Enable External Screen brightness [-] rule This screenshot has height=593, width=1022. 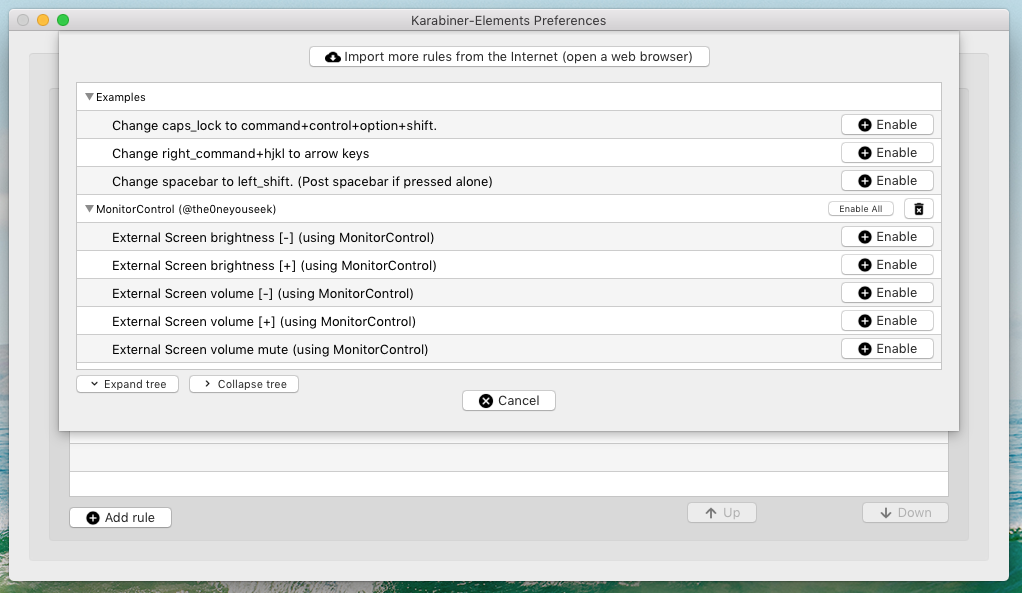[886, 236]
